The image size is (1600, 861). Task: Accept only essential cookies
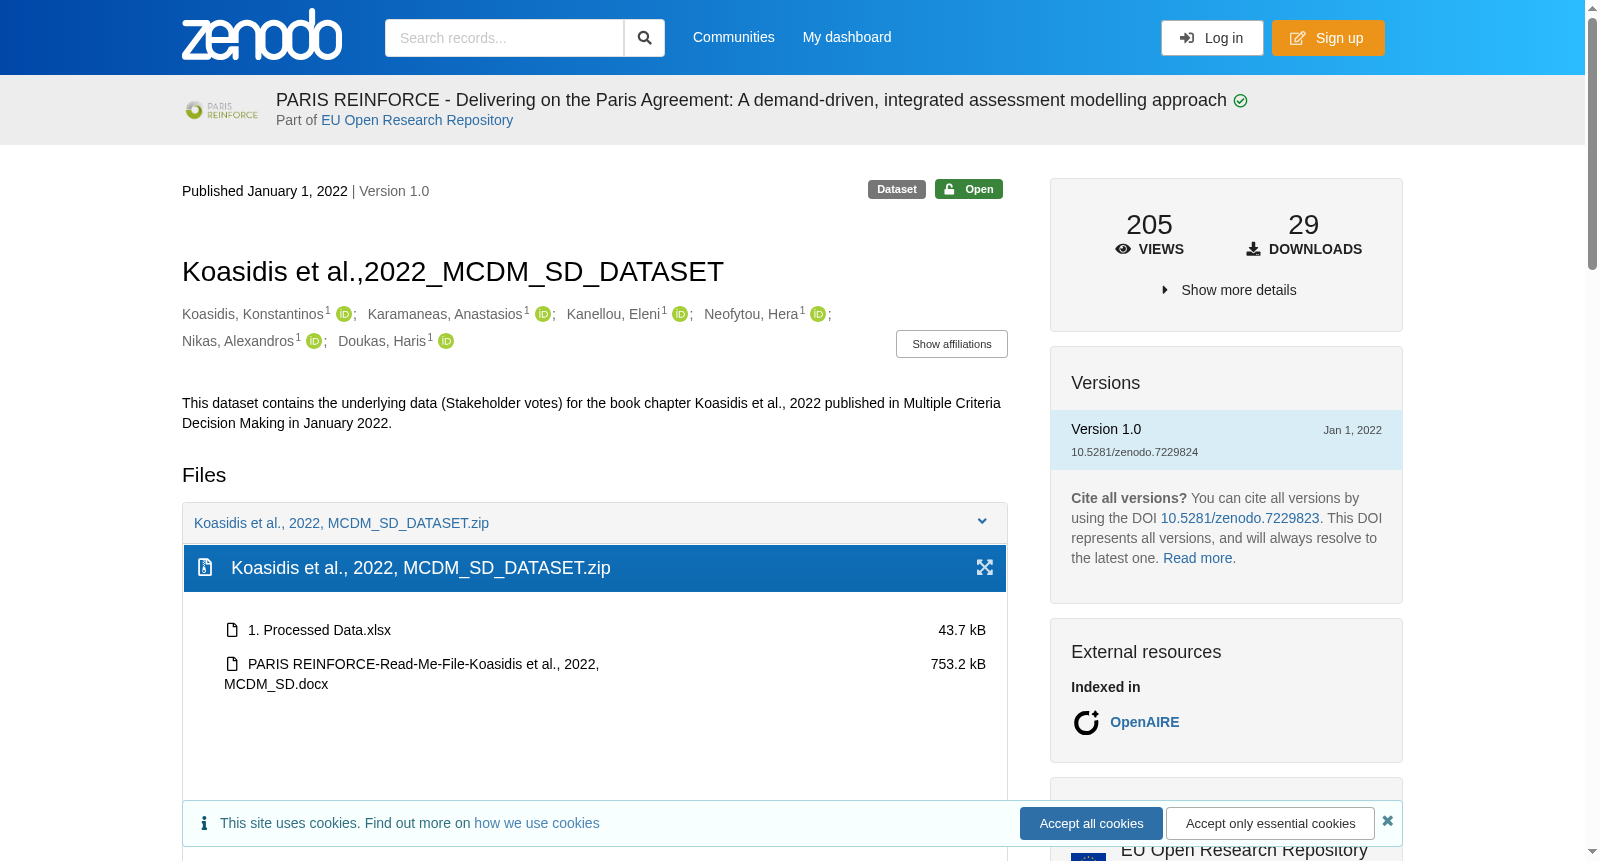click(1270, 824)
